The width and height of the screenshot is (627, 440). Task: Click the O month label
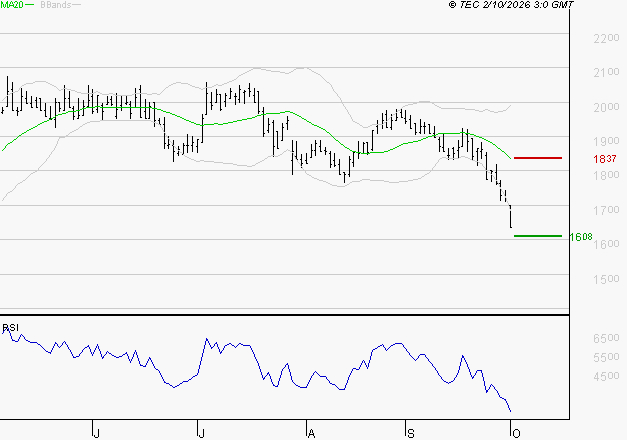click(516, 433)
